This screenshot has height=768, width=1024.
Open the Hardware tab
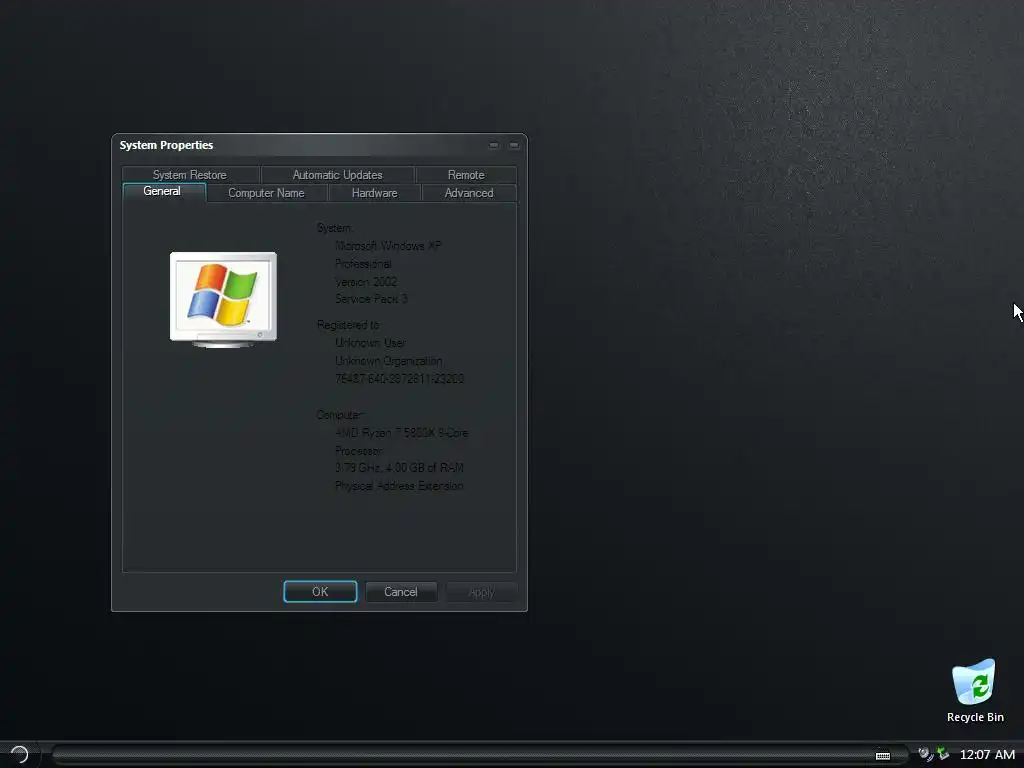375,193
